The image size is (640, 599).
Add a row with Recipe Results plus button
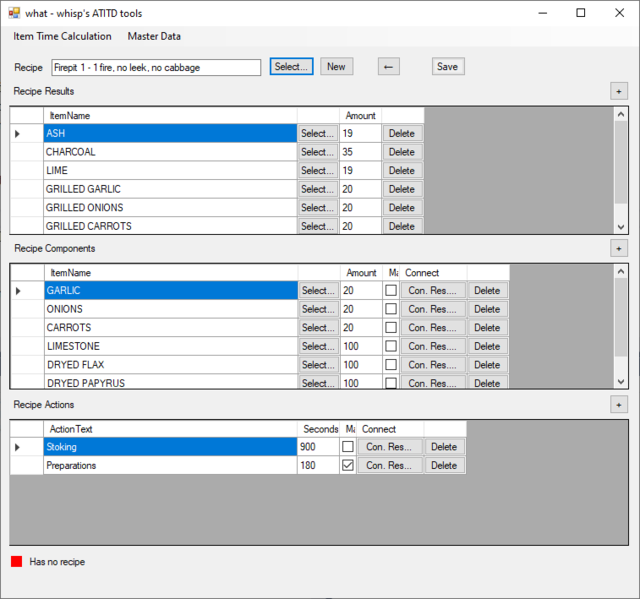(x=619, y=91)
